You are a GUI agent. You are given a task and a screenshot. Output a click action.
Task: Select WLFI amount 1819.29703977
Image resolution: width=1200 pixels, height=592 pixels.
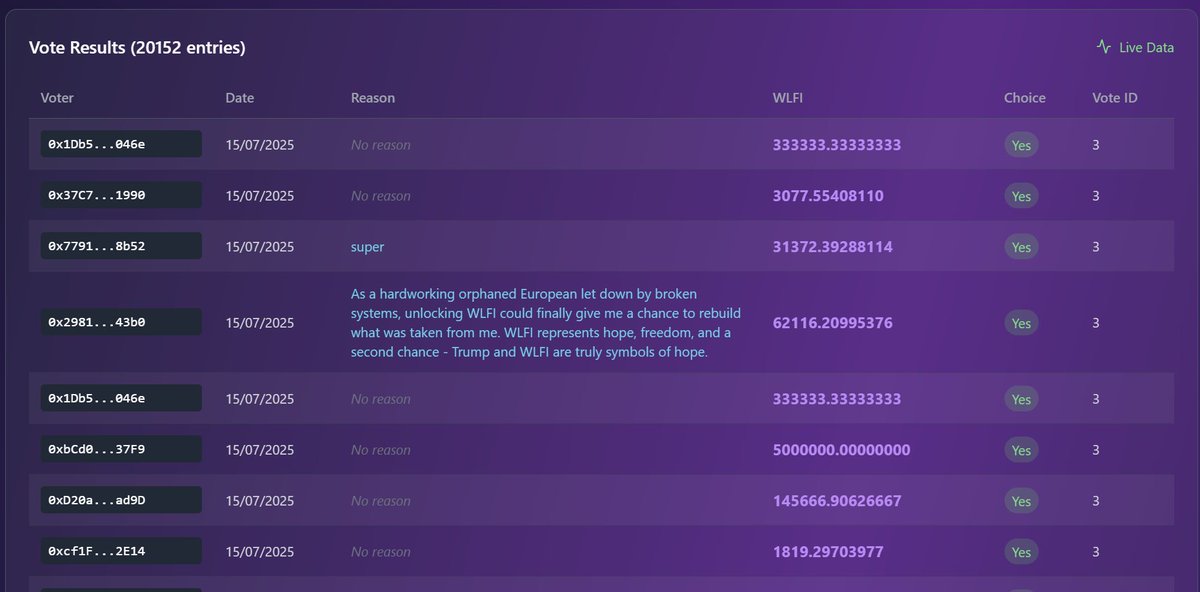click(x=828, y=552)
